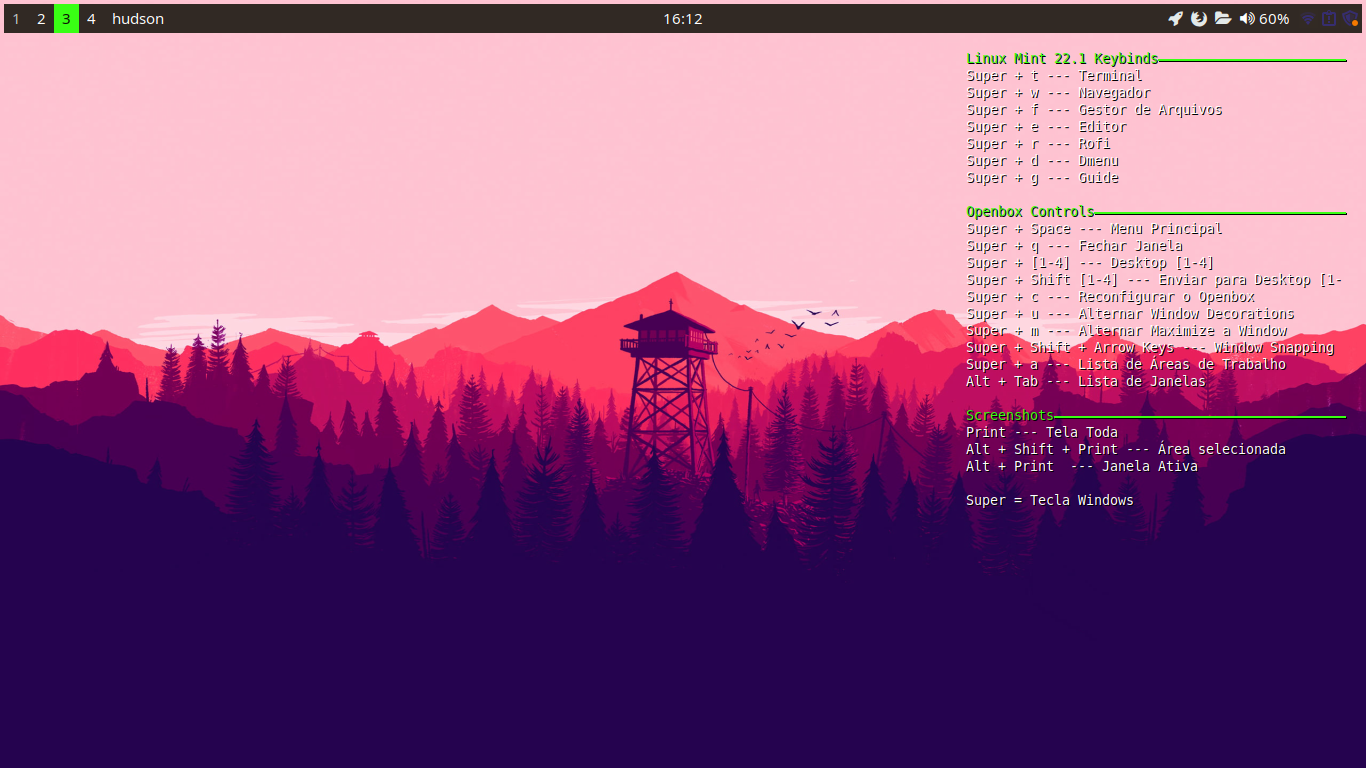Click the Super = Tecla Windows text

point(1050,500)
